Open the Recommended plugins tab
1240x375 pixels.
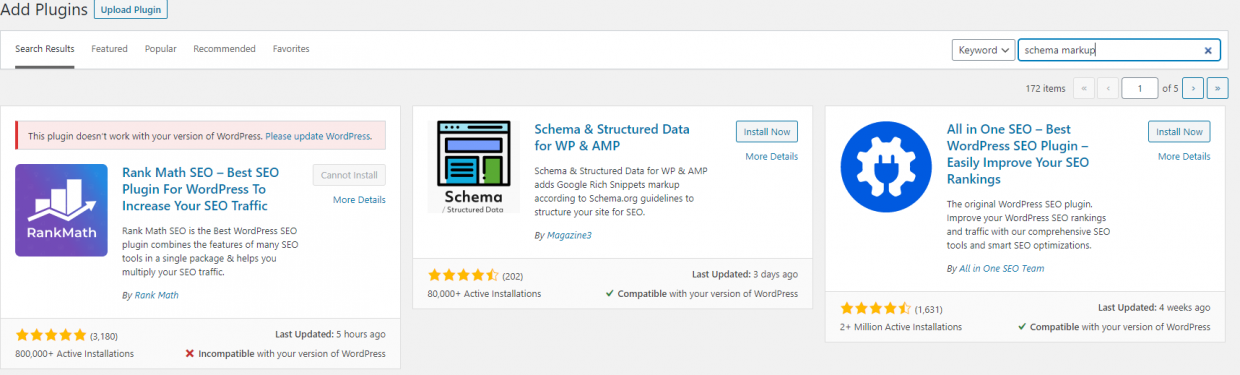(224, 49)
